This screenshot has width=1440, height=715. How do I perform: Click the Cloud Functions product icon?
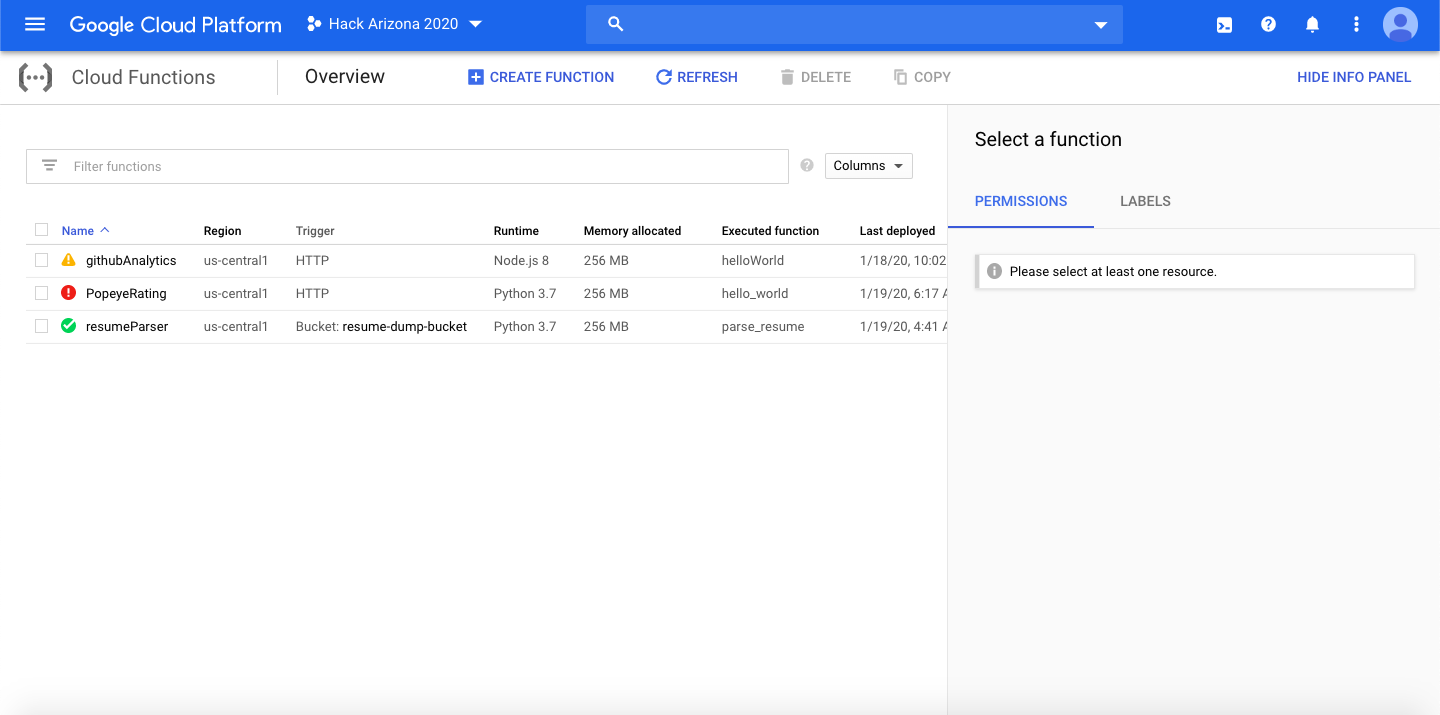point(36,77)
